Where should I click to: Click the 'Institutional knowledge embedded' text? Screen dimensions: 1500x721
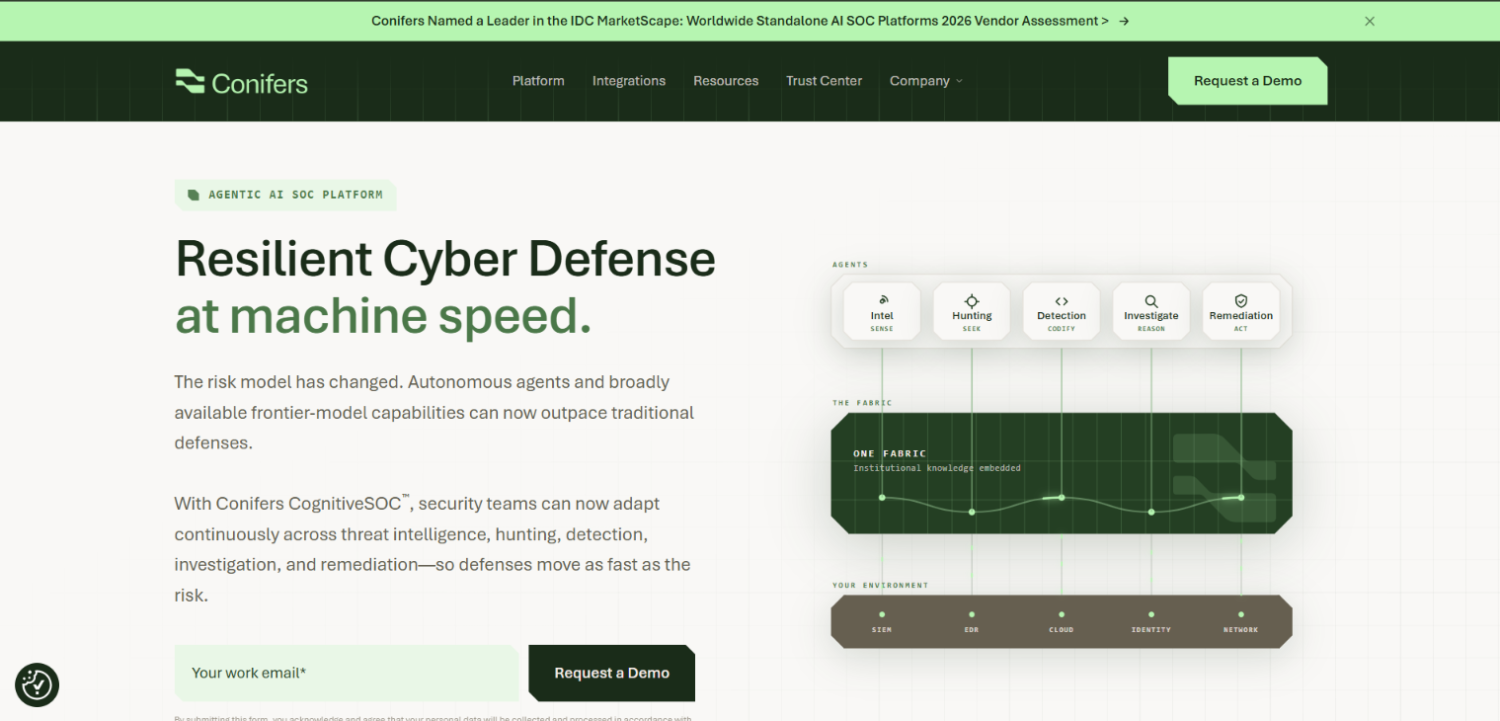[937, 468]
